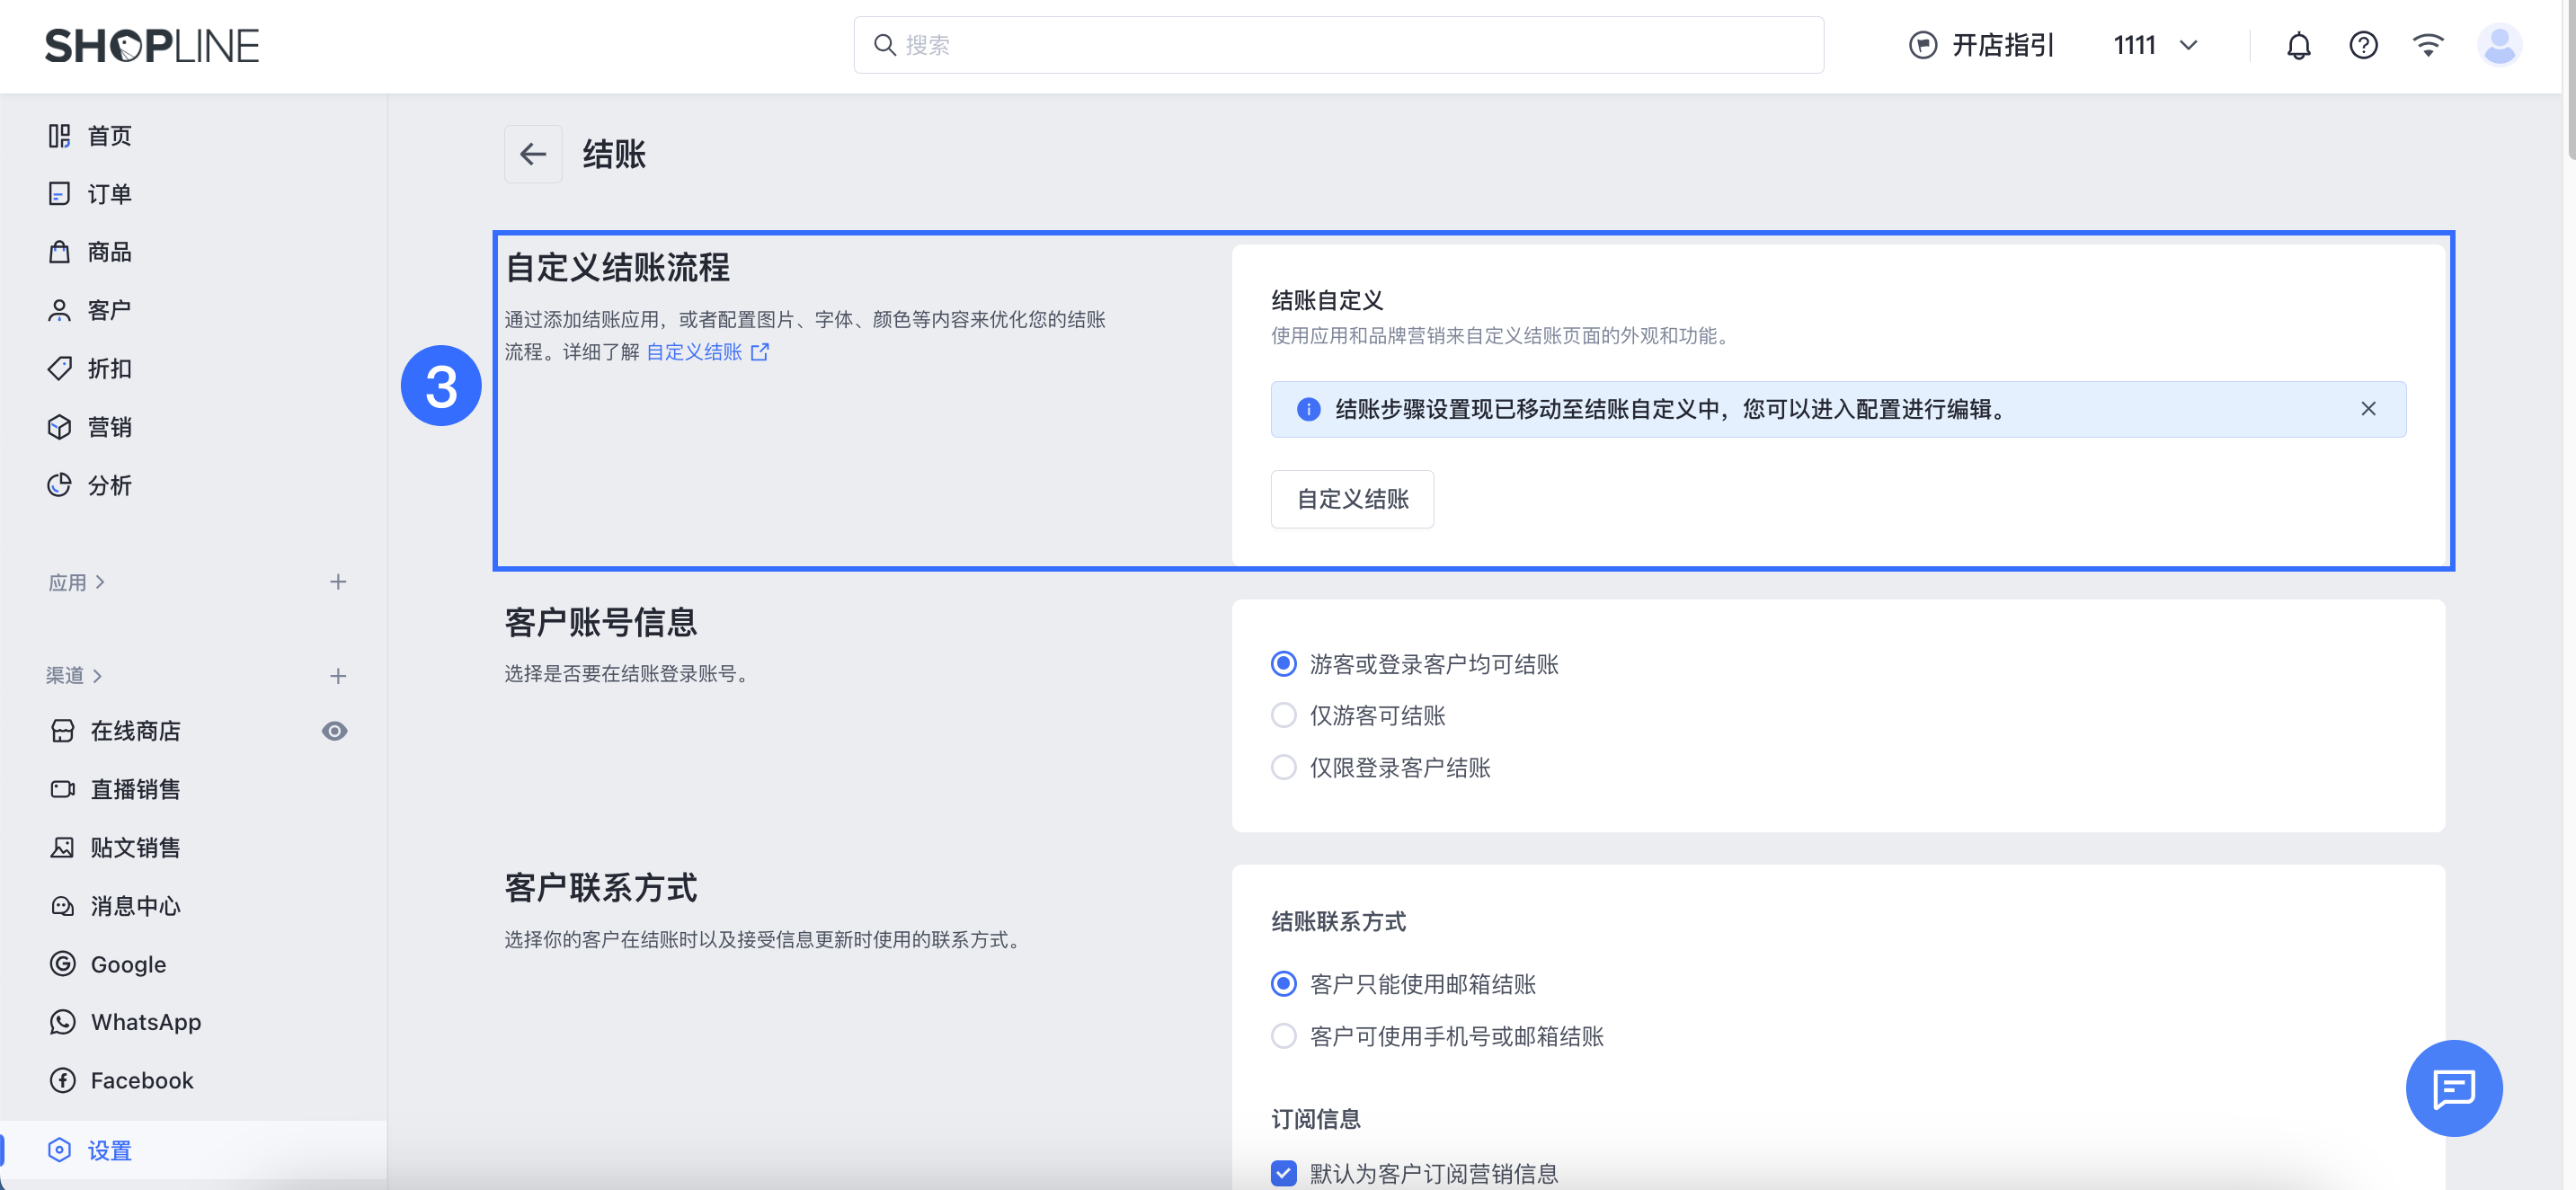Click the camera icon for 直播销售

62,789
